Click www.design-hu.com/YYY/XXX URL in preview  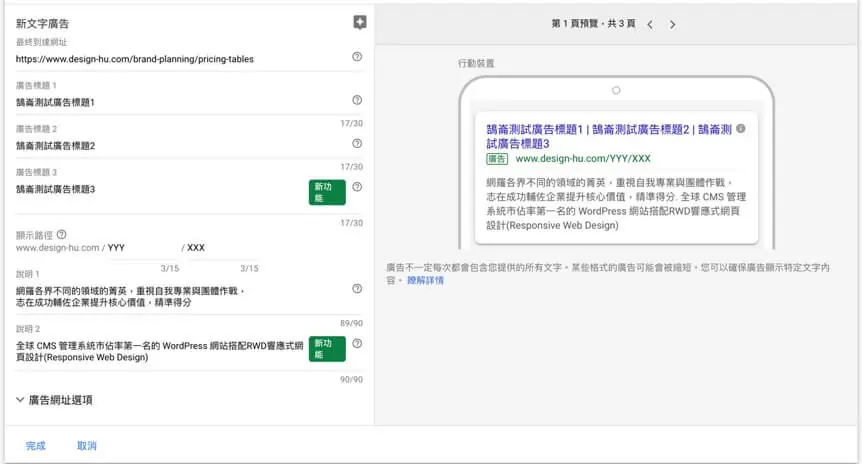583,159
